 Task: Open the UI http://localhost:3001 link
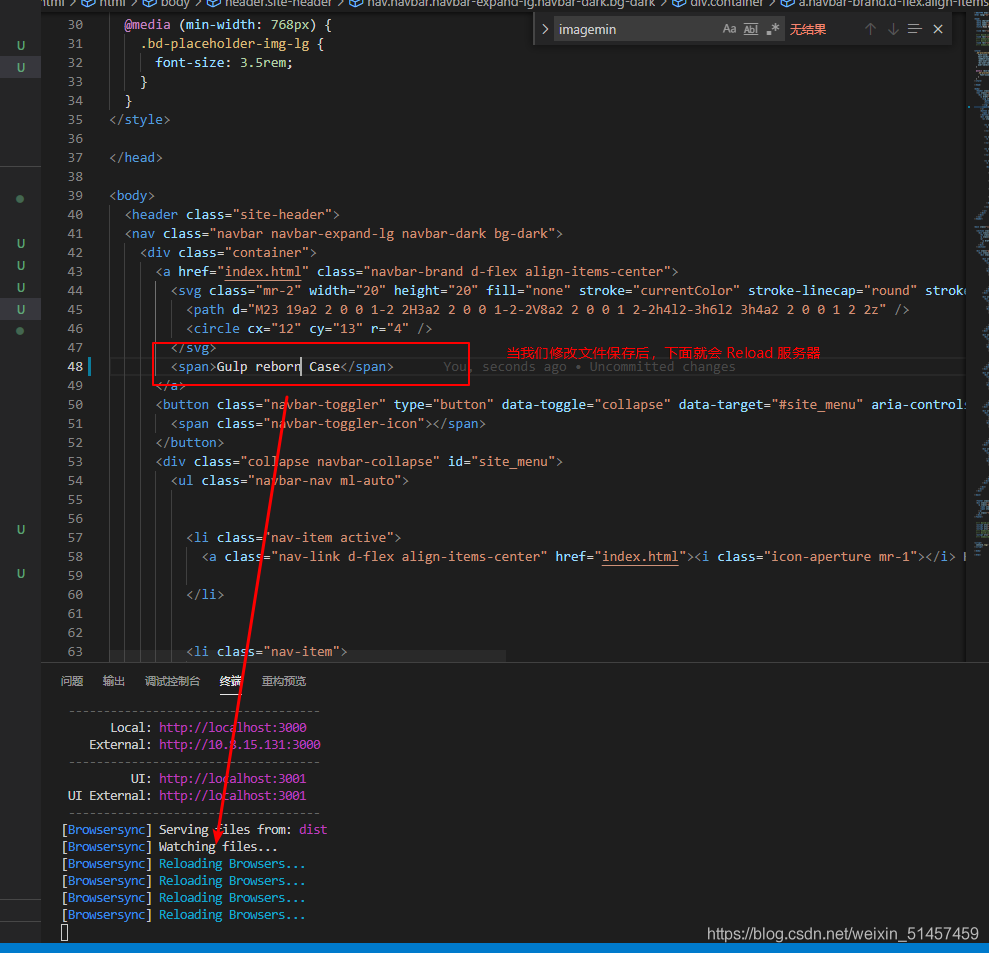click(x=233, y=778)
